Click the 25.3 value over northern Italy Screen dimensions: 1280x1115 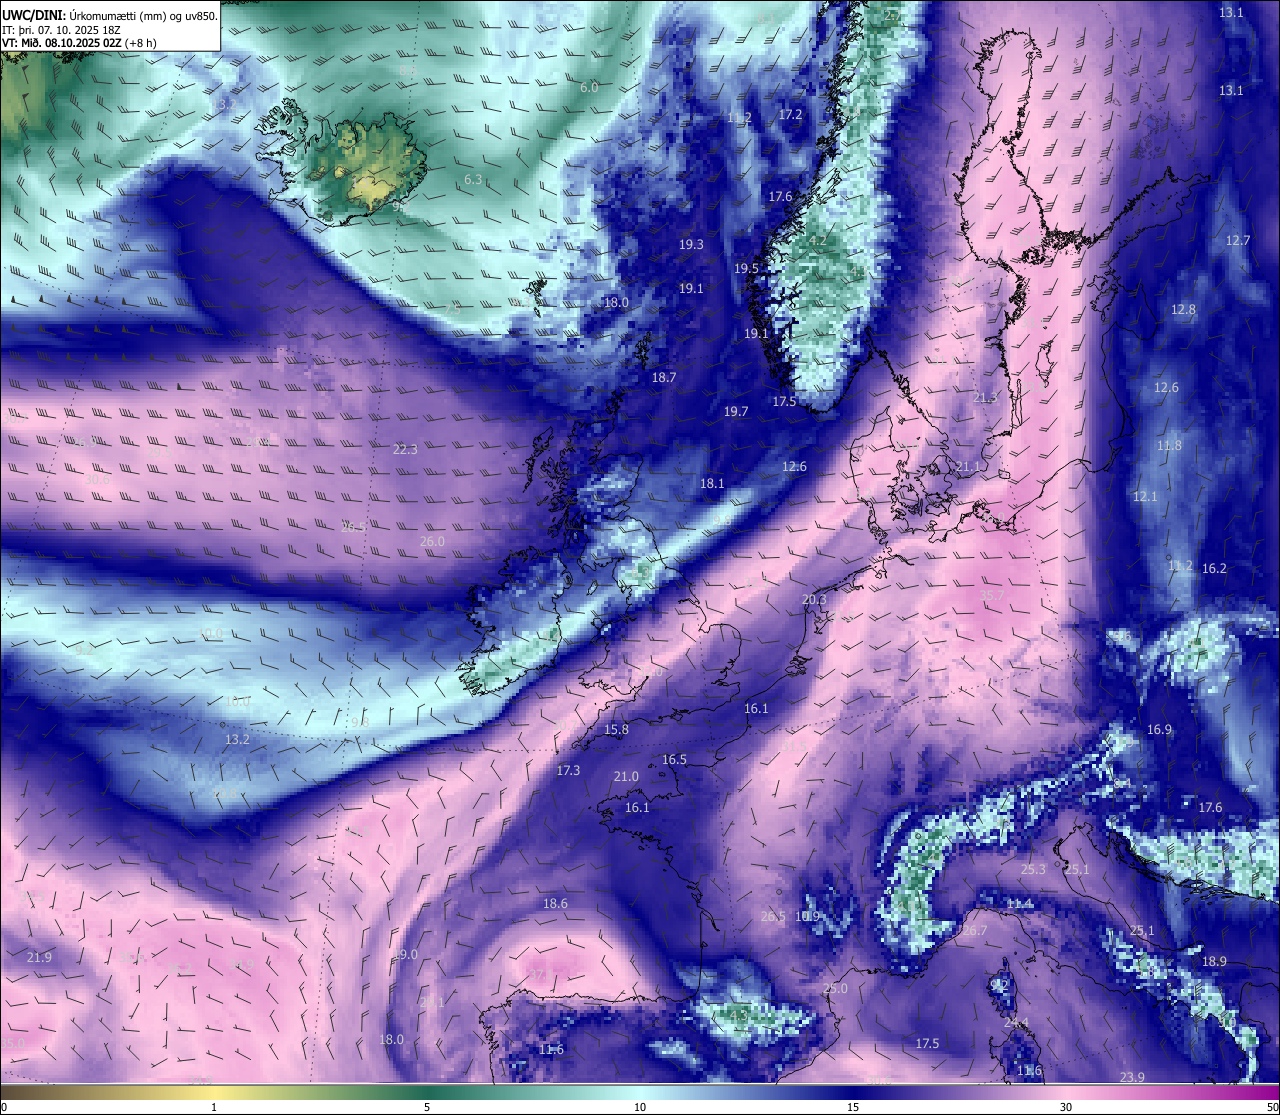point(1033,870)
